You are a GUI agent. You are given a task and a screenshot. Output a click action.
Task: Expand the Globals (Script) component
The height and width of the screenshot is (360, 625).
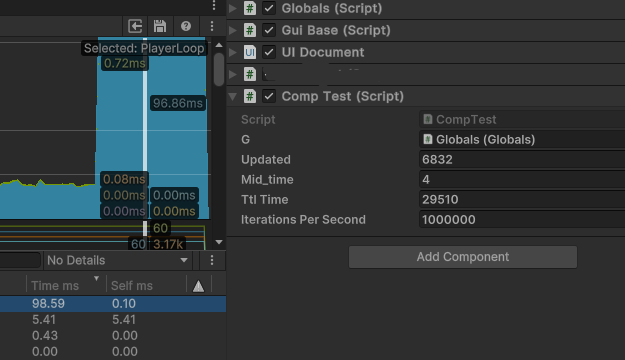(233, 8)
